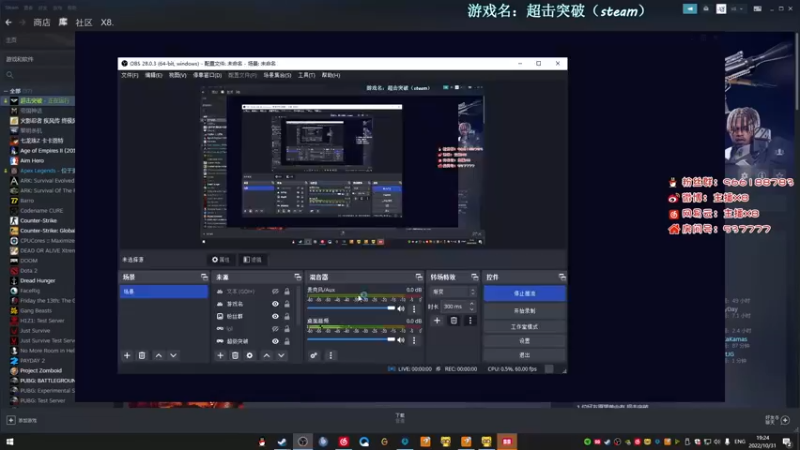Open mixer panel options three-dot menu
800x450 pixels.
click(x=331, y=355)
